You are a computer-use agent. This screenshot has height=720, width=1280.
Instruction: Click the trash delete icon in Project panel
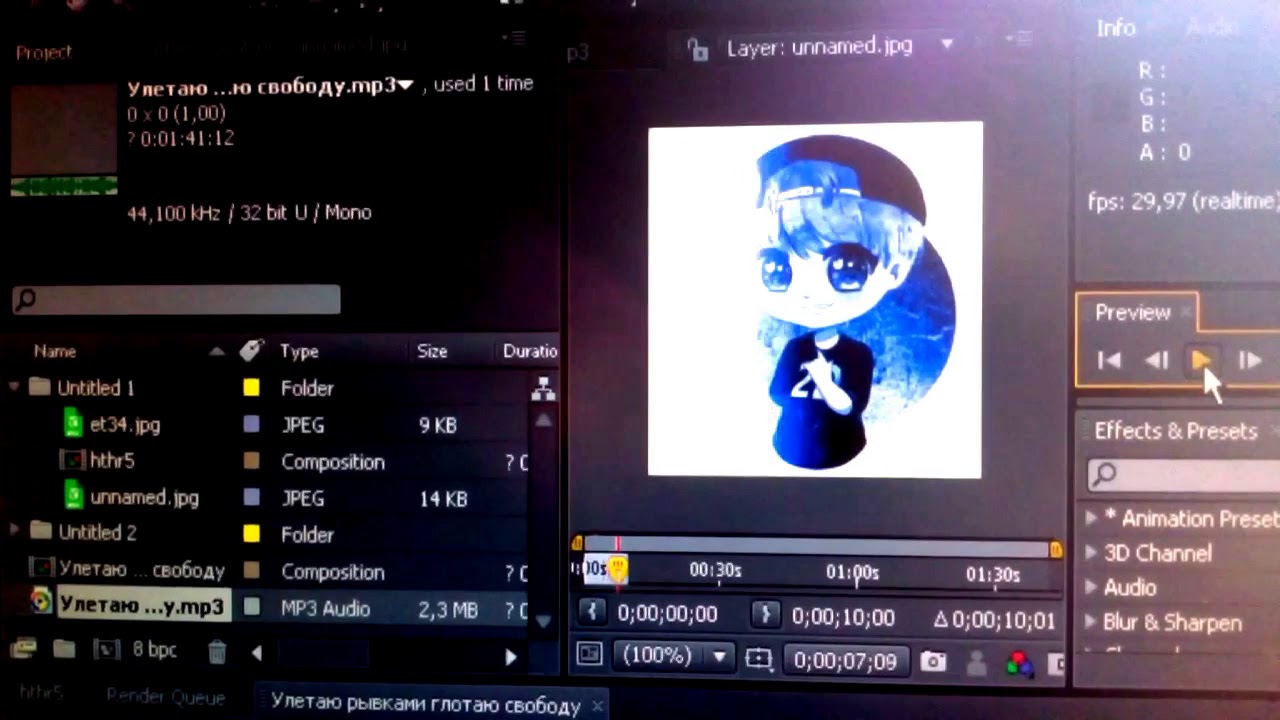point(217,652)
